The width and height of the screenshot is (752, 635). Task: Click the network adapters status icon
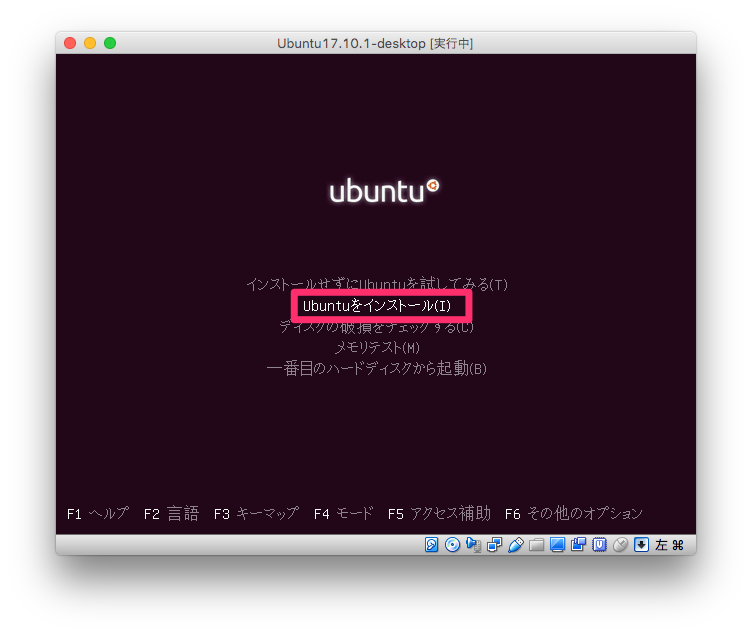(494, 545)
